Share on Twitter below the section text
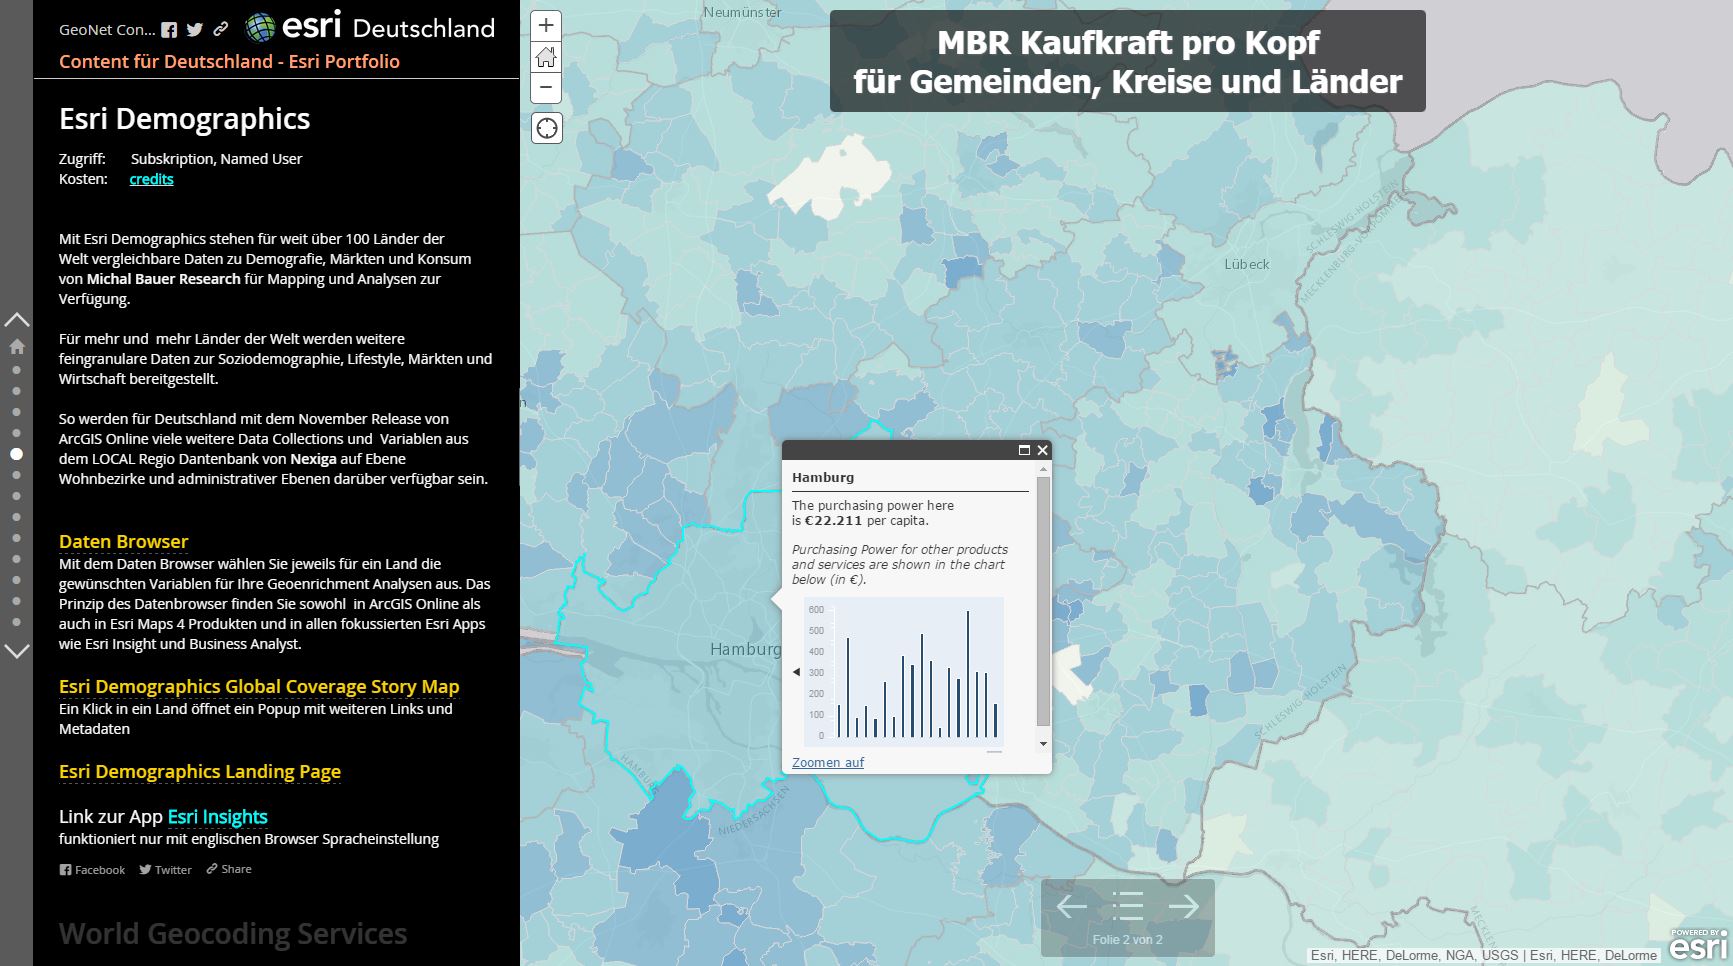Image resolution: width=1733 pixels, height=966 pixels. (166, 870)
